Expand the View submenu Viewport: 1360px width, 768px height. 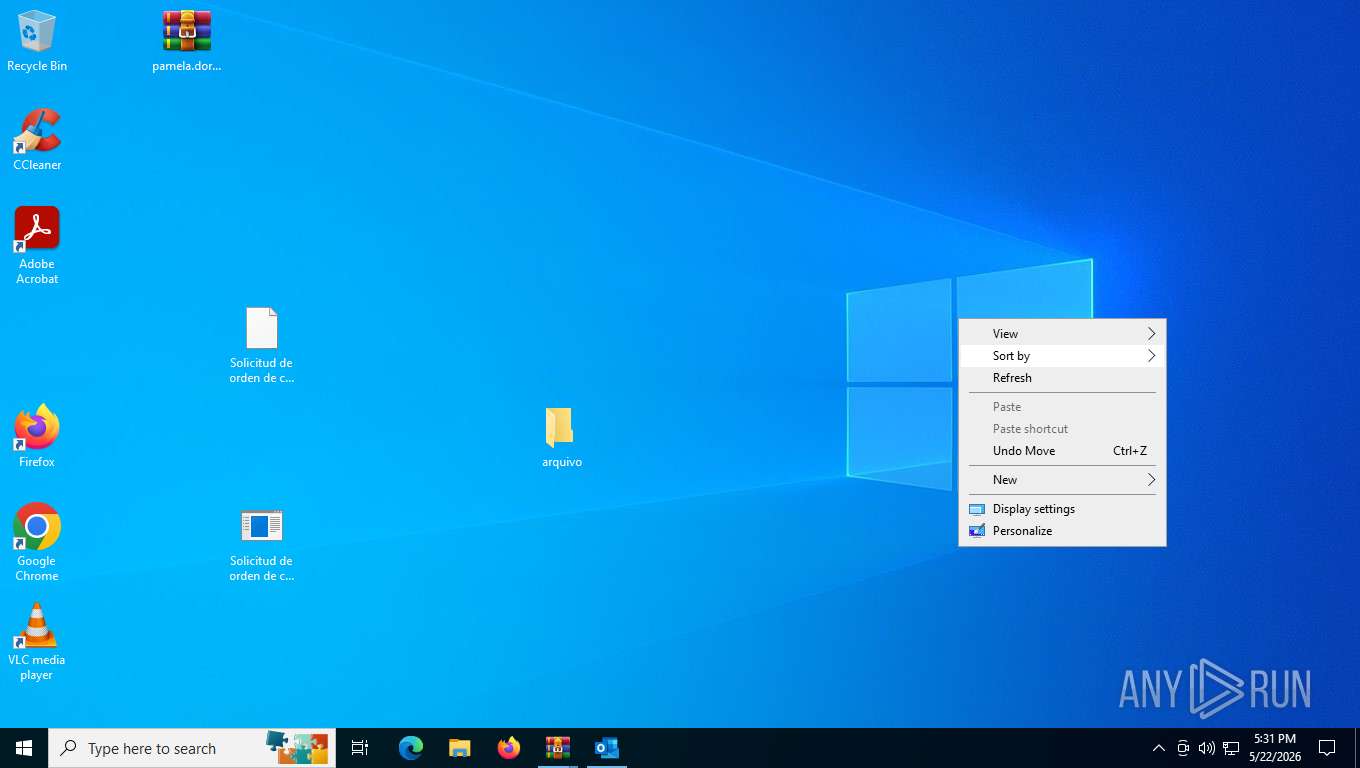pos(1062,334)
